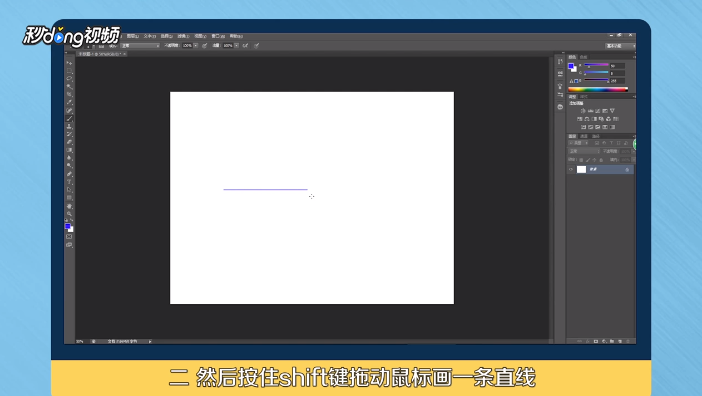Click the Background layer thumbnail

click(581, 169)
